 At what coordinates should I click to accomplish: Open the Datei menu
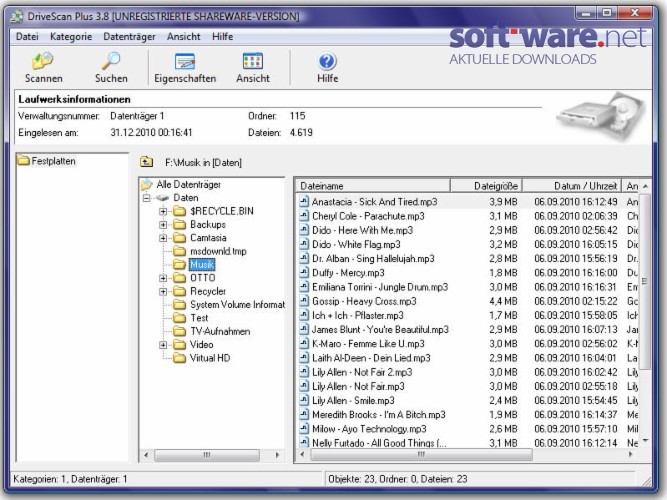coord(27,37)
